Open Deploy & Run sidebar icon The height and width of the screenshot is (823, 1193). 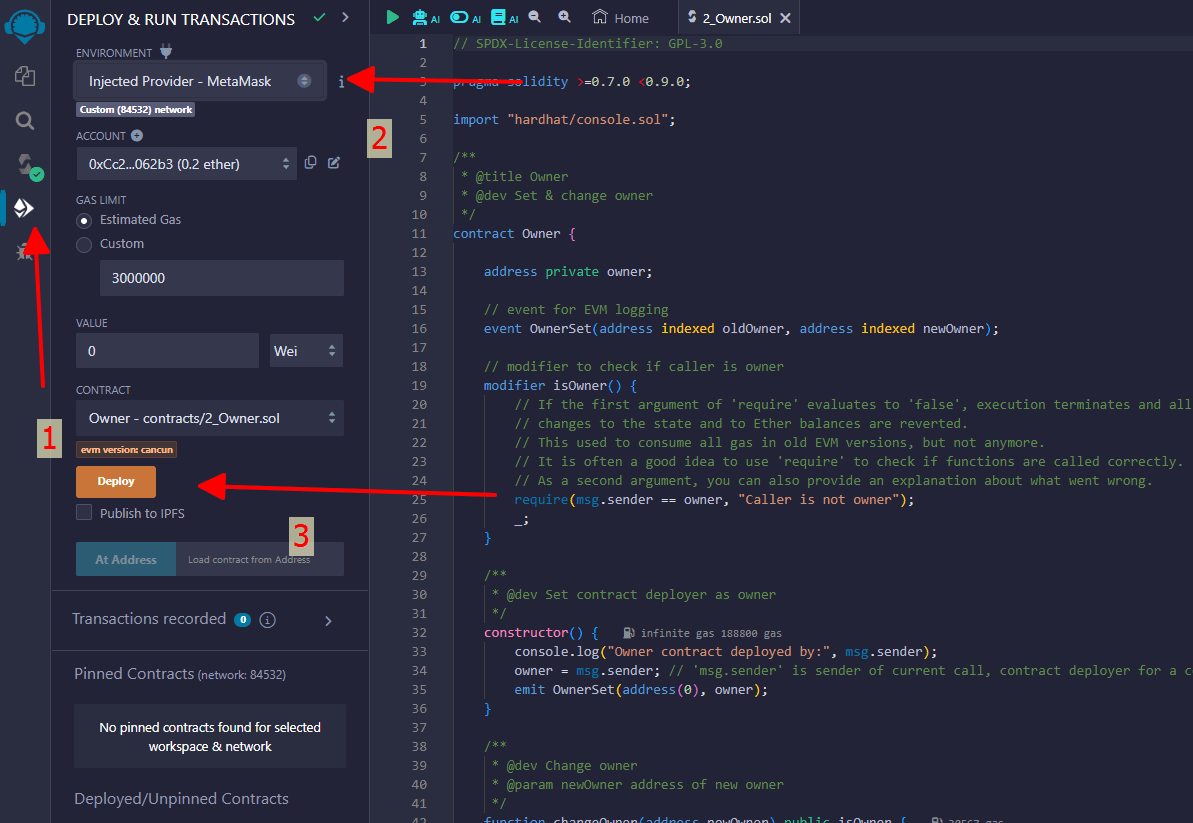(24, 207)
